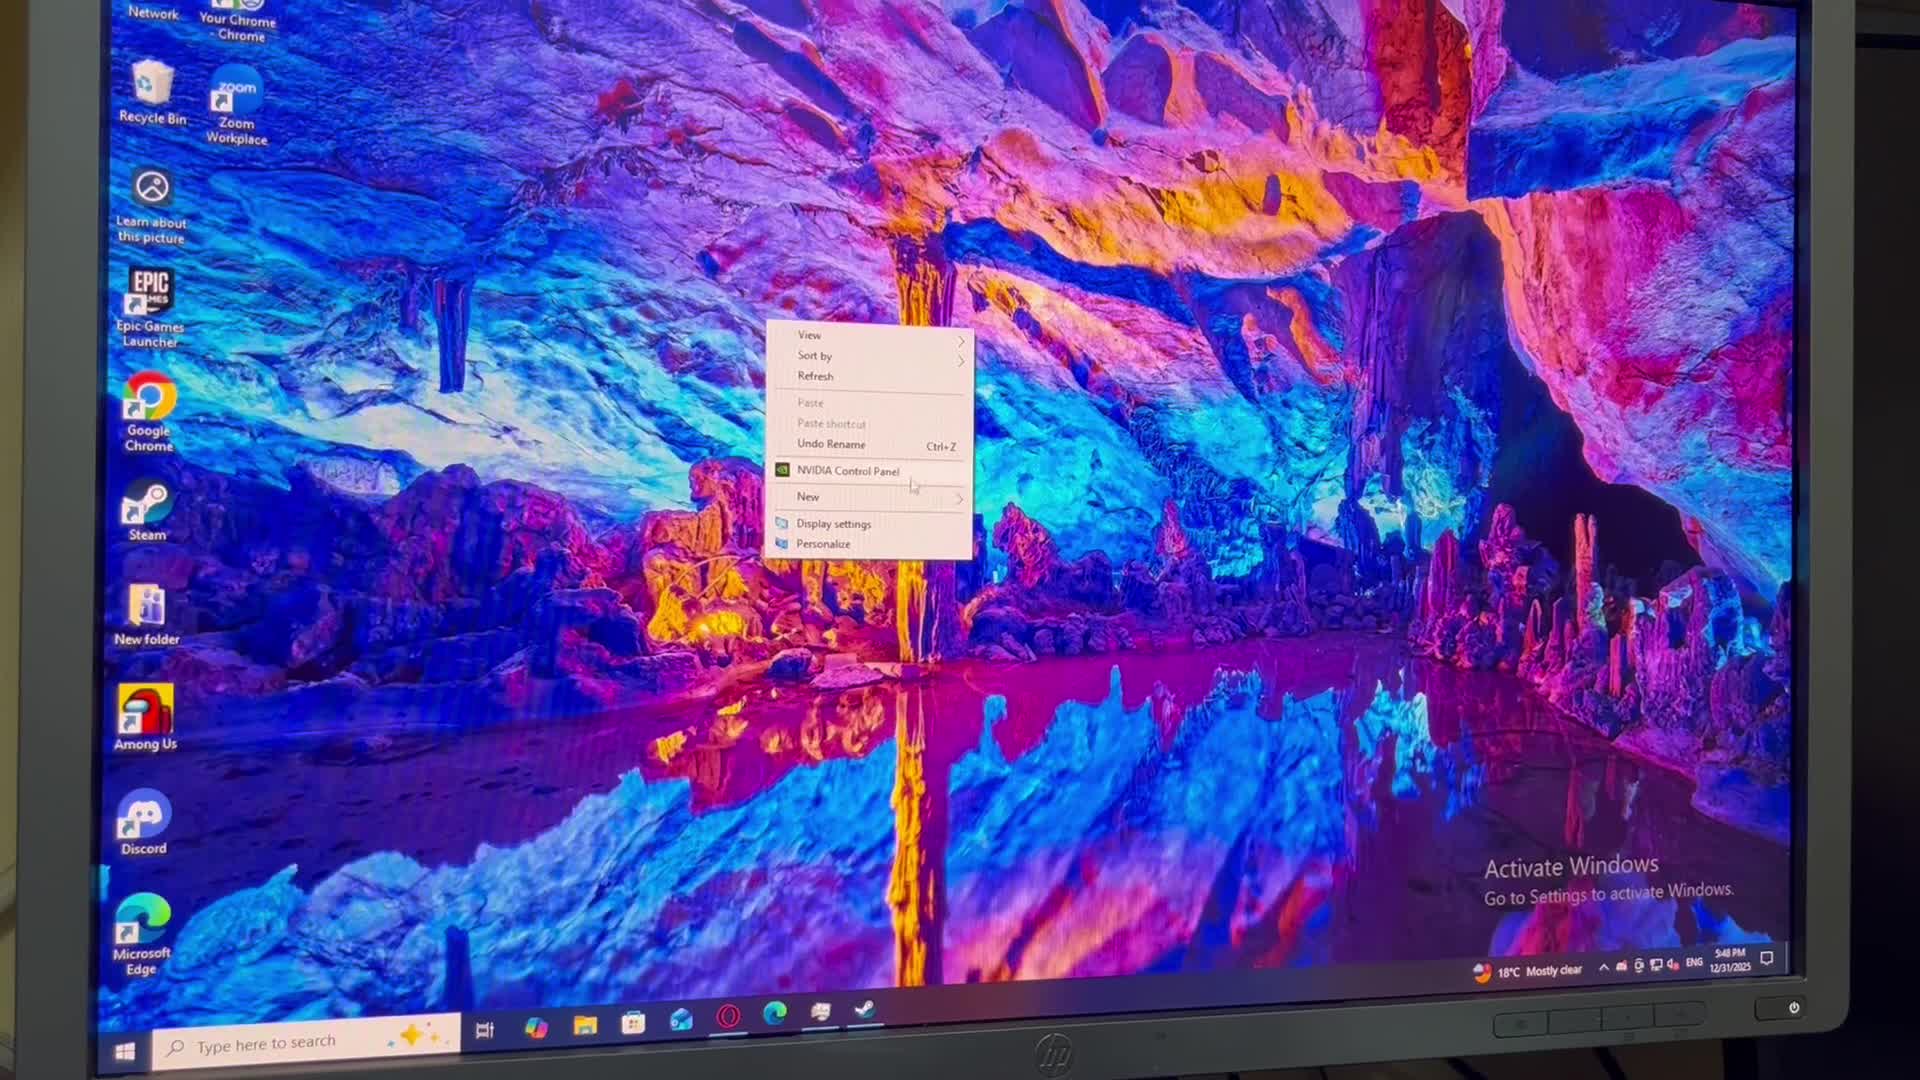Select the Recycle Bin desktop icon
This screenshot has height=1080, width=1920.
[x=152, y=93]
